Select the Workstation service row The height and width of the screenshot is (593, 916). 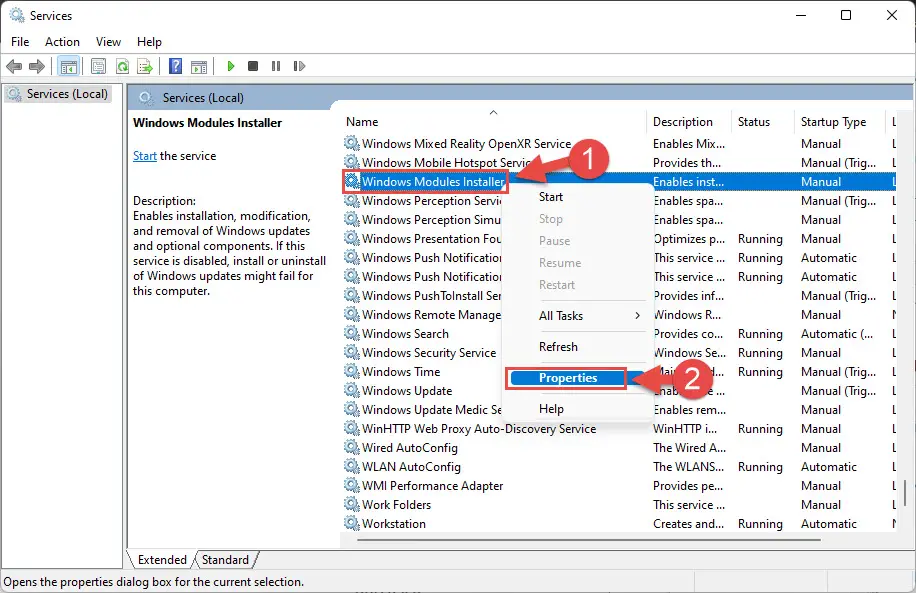(x=619, y=523)
